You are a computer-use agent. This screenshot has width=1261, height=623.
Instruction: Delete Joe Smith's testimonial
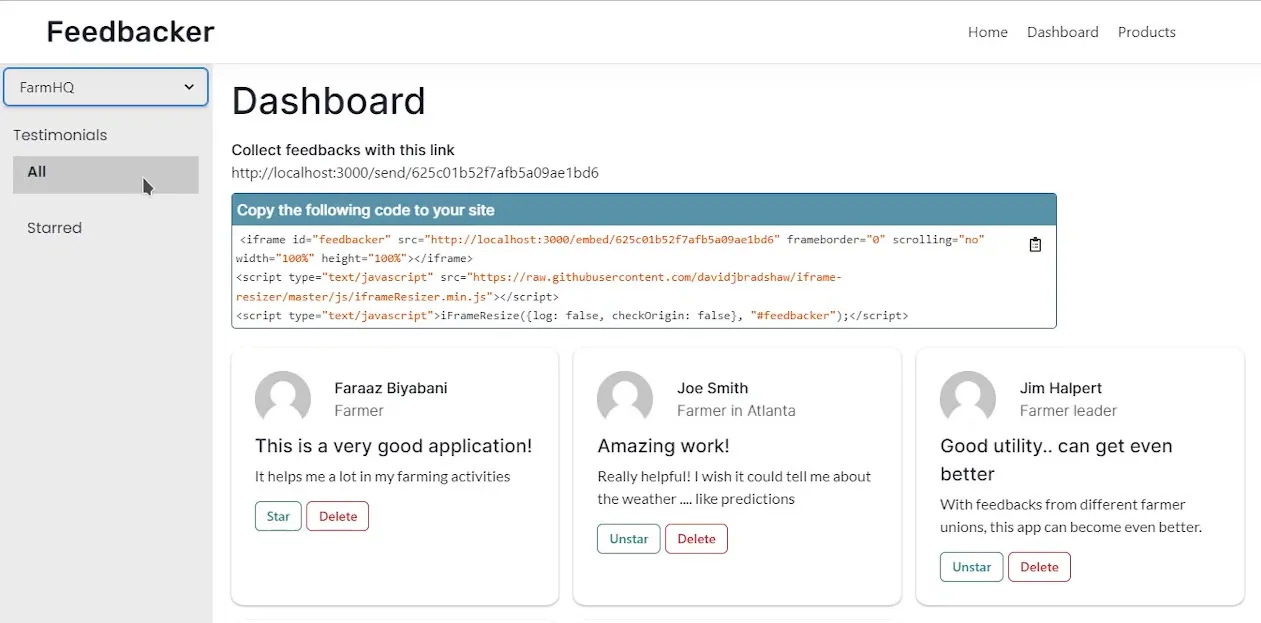[696, 538]
